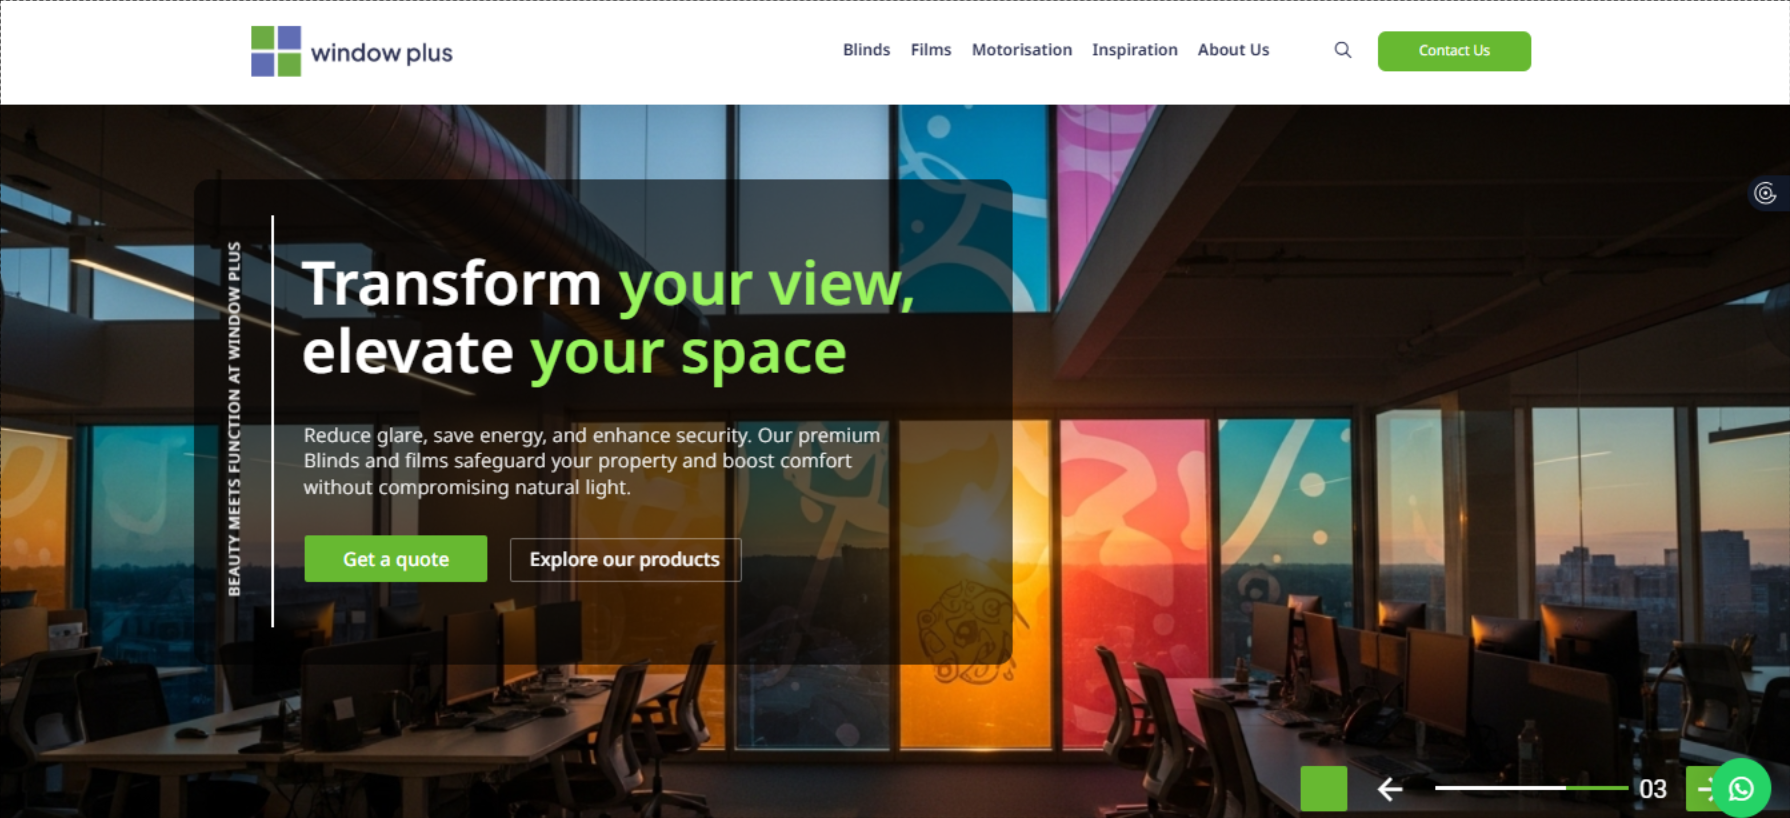Open the accessibility widget on right edge
The height and width of the screenshot is (818, 1790).
1767,193
